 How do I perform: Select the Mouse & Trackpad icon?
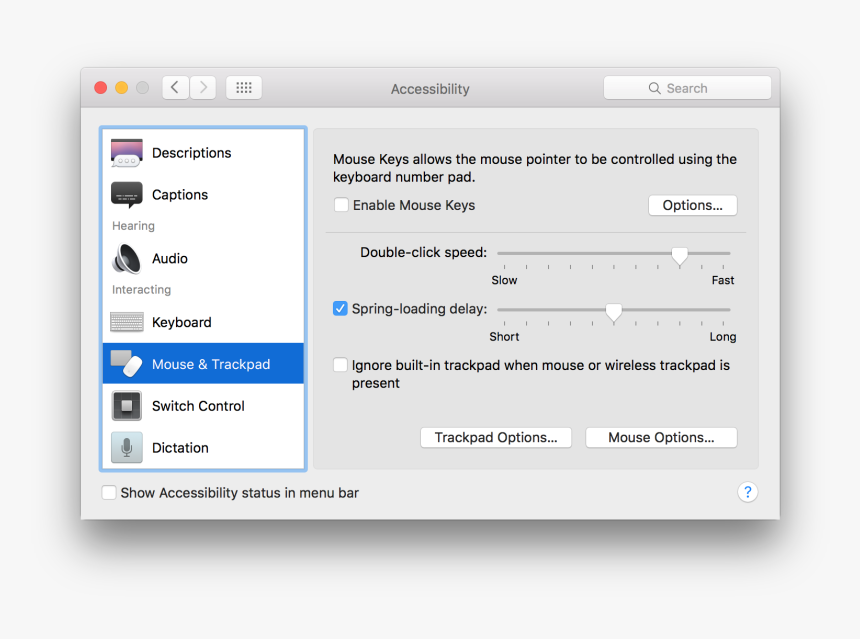pyautogui.click(x=129, y=364)
